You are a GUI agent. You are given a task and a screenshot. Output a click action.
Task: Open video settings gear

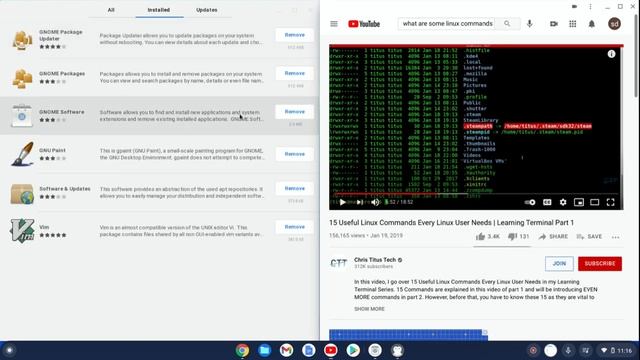563,202
